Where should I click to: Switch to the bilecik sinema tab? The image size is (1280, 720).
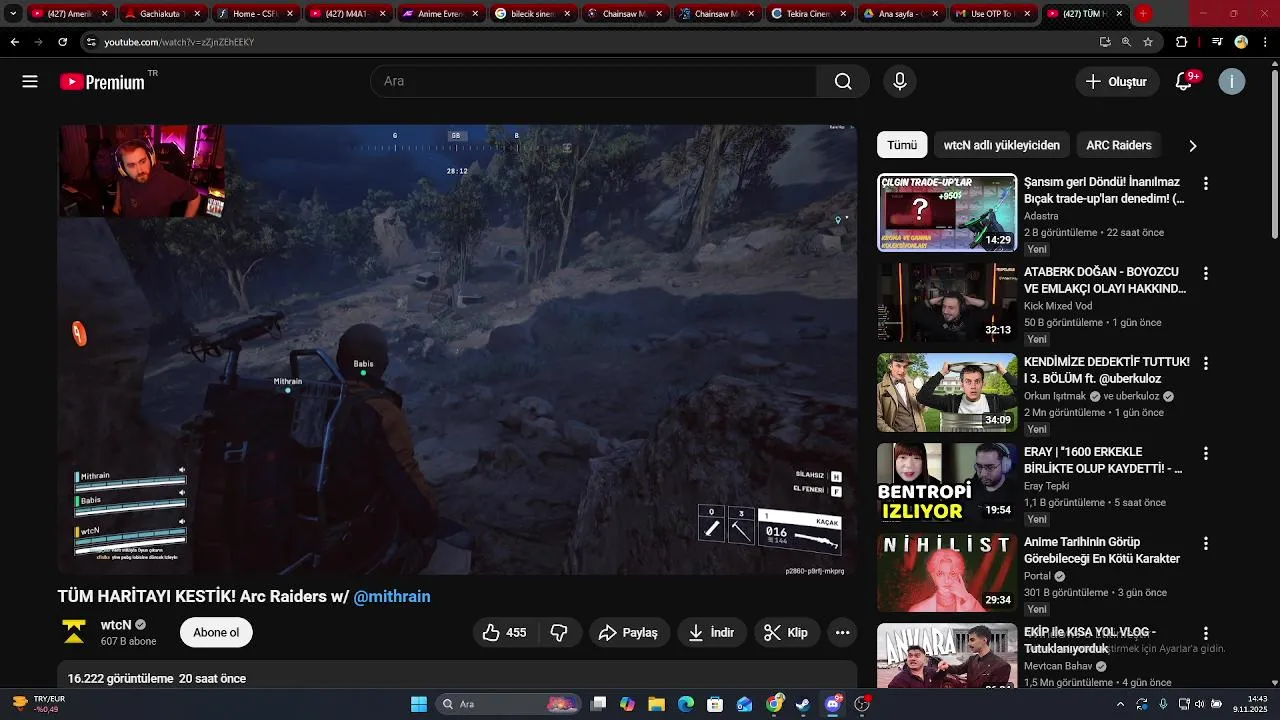click(x=532, y=14)
